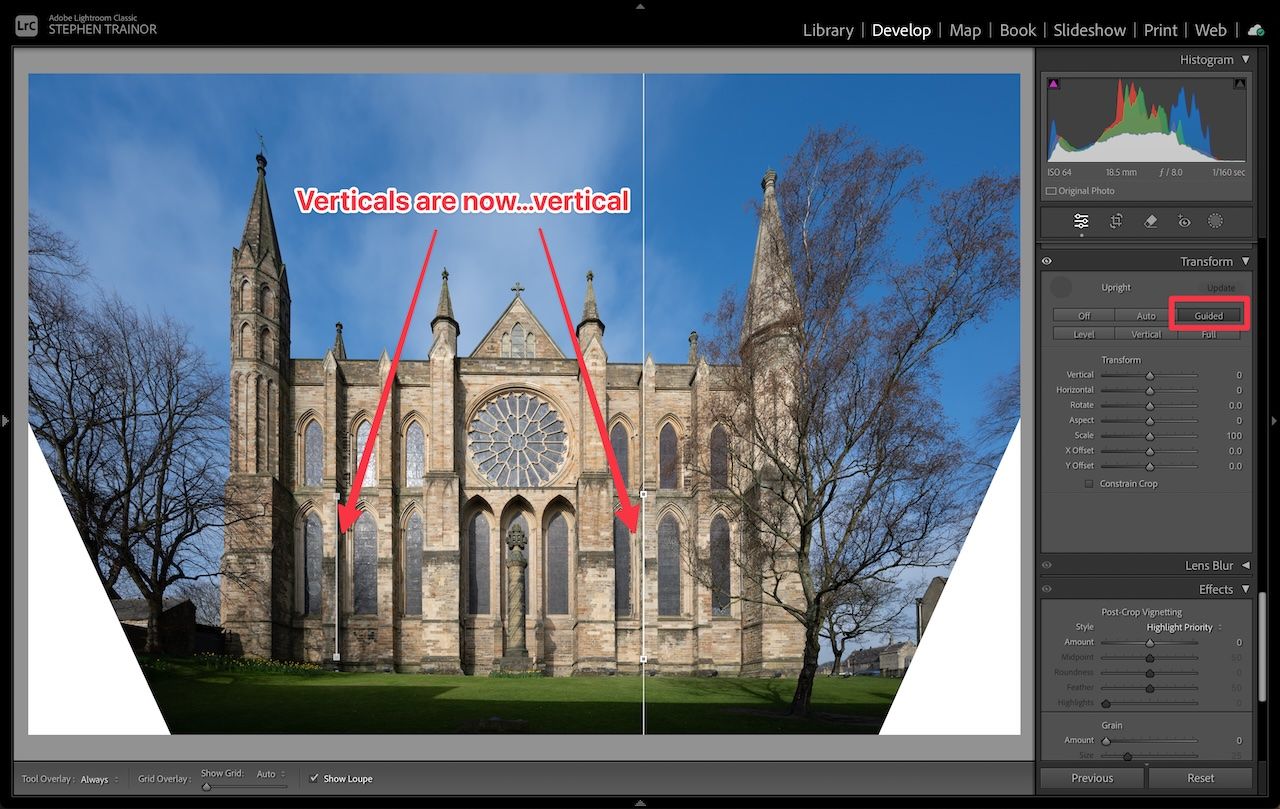Toggle the Show Loupe checkbox
Image resolution: width=1280 pixels, height=809 pixels.
click(314, 777)
